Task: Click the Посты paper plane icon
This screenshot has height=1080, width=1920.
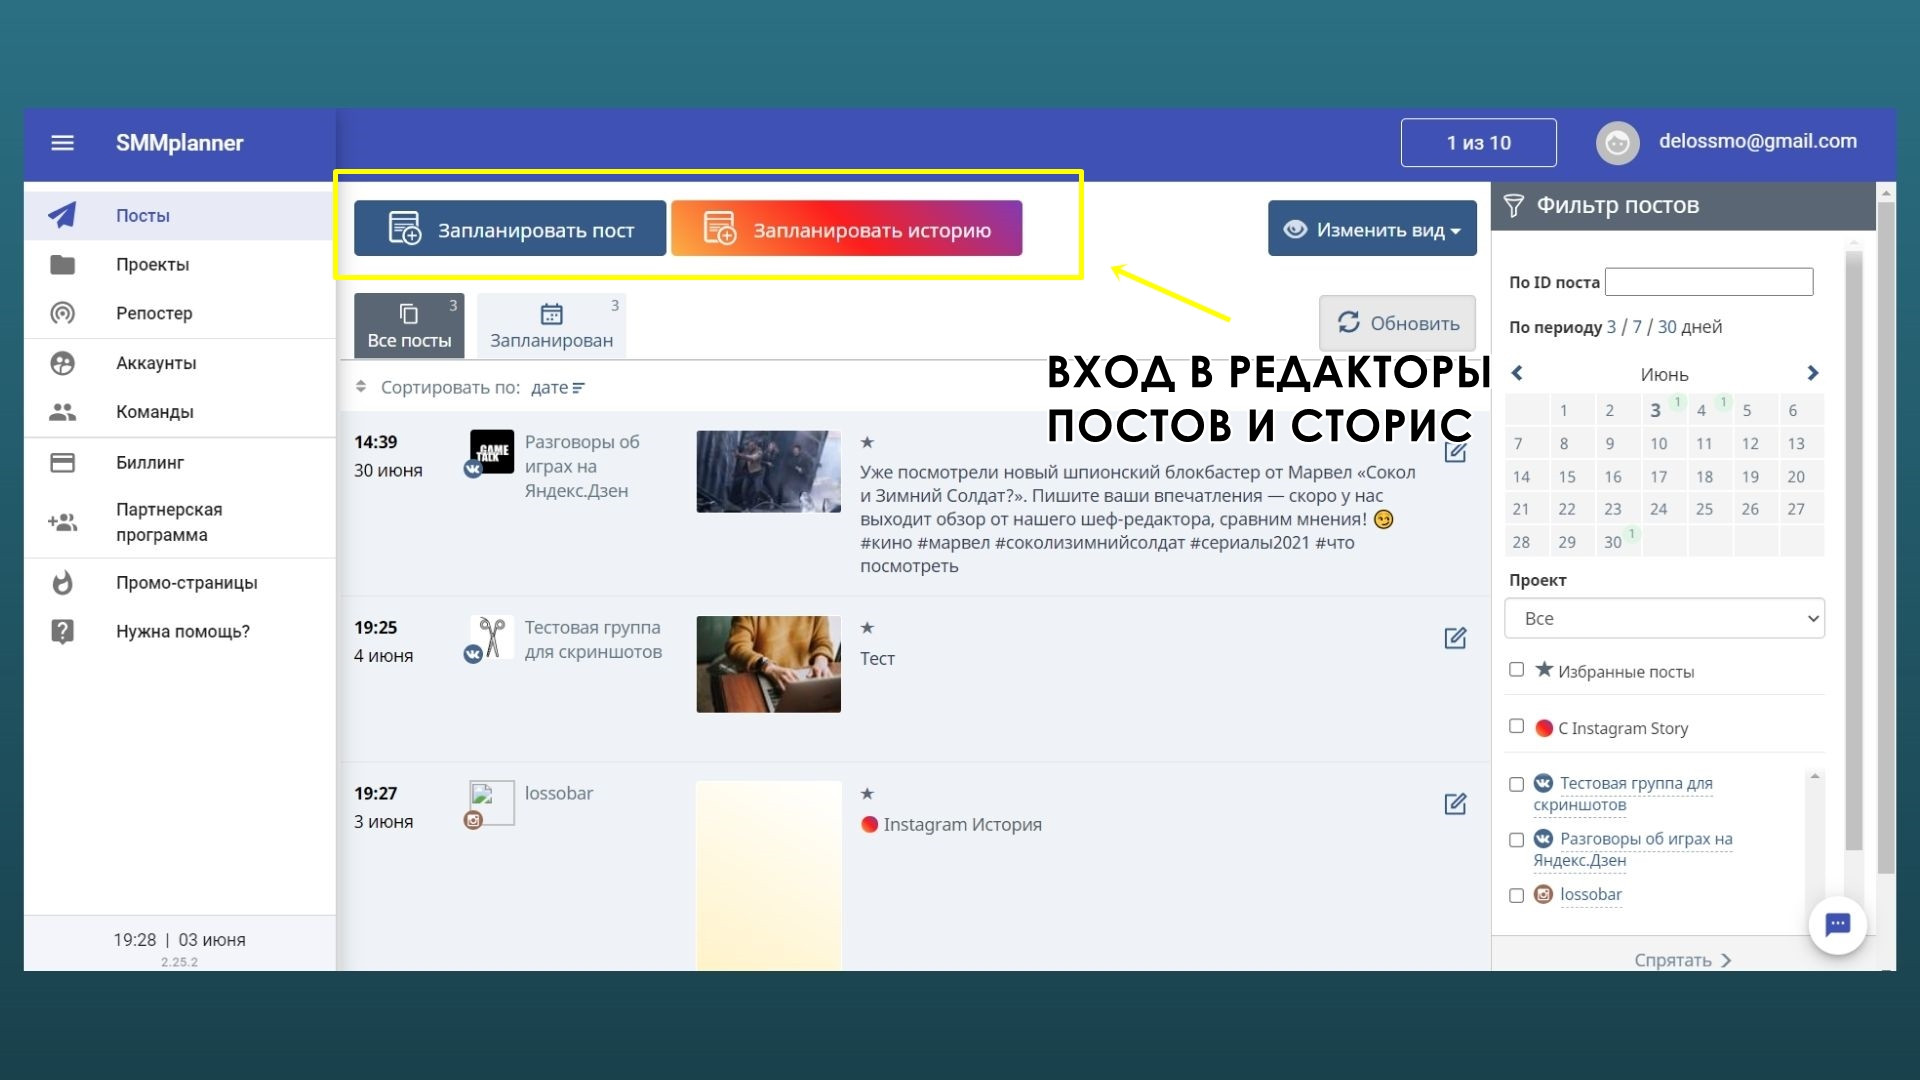Action: 62,215
